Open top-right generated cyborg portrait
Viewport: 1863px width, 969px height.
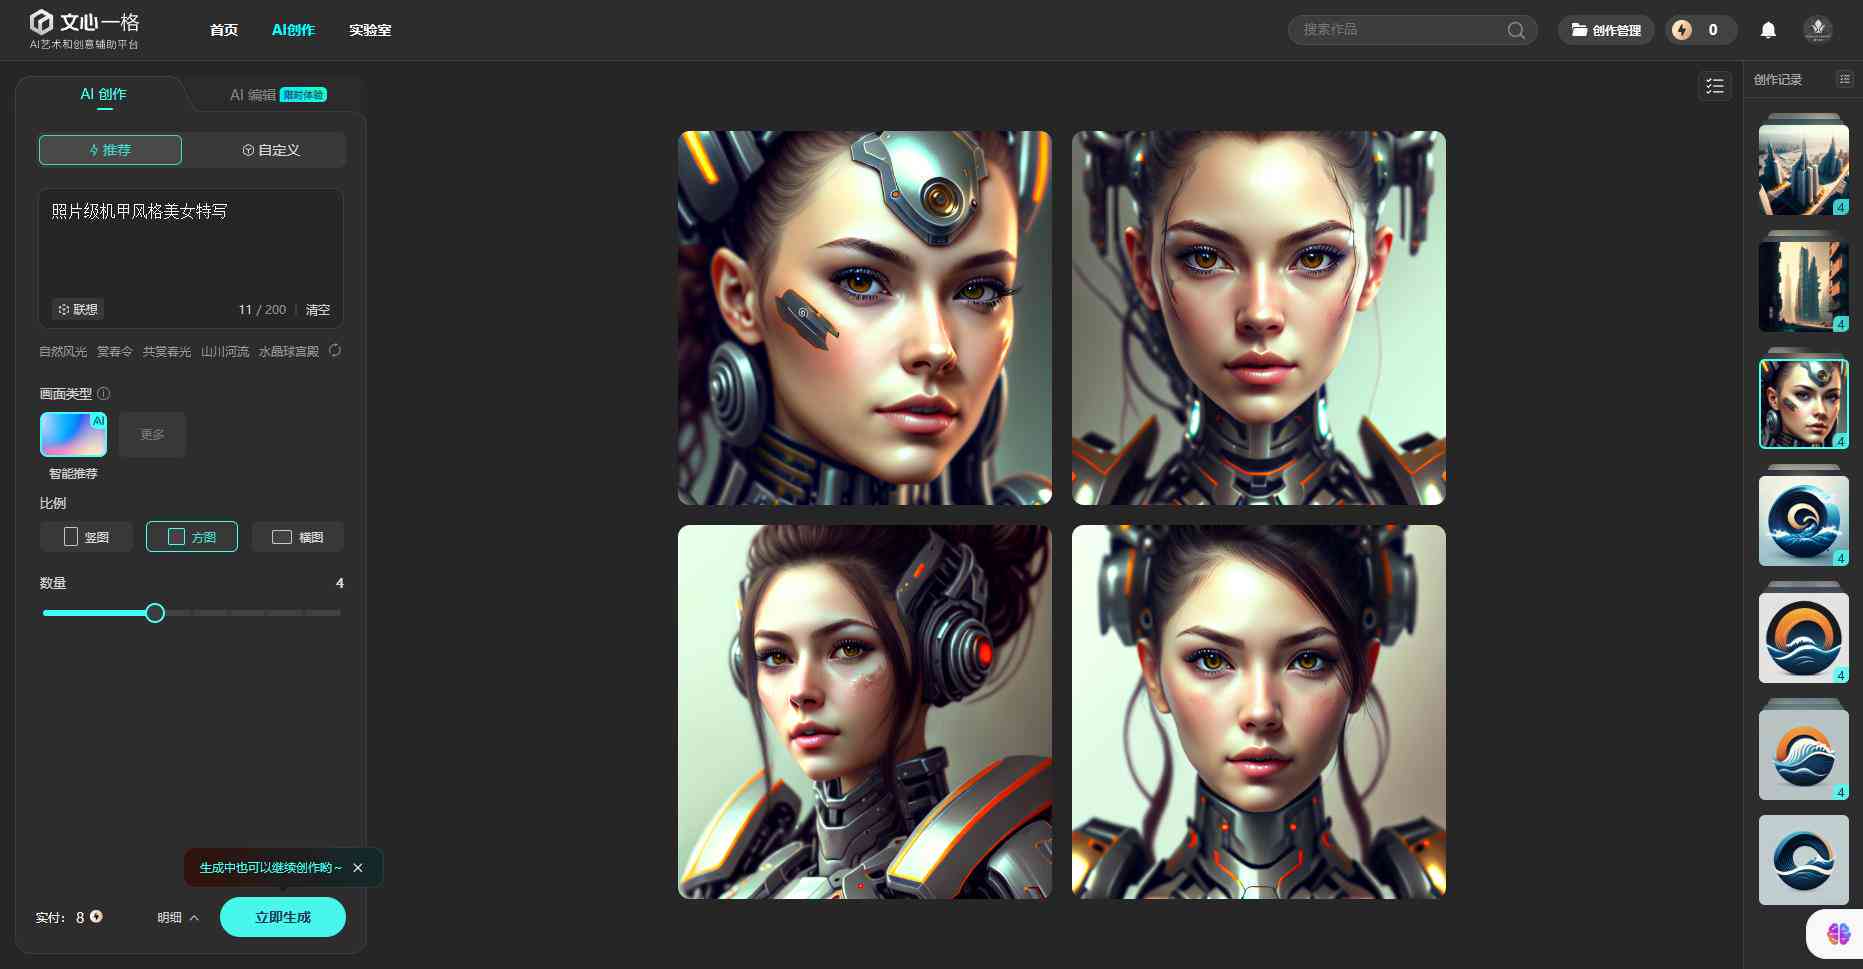tap(1259, 318)
